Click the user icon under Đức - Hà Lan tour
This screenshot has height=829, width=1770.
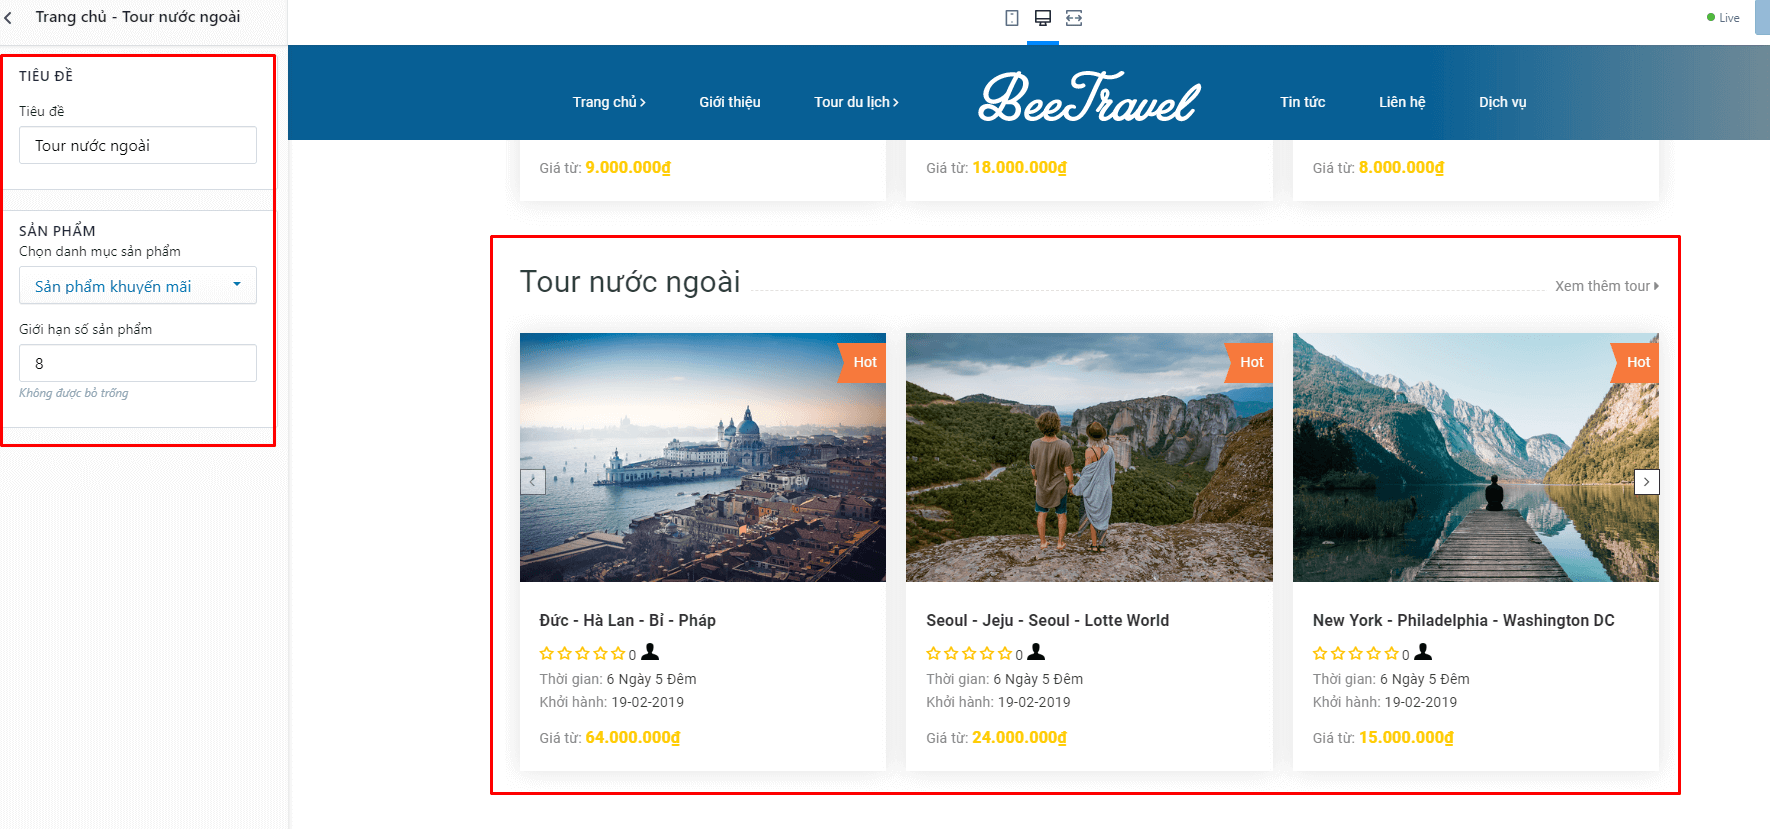click(650, 652)
